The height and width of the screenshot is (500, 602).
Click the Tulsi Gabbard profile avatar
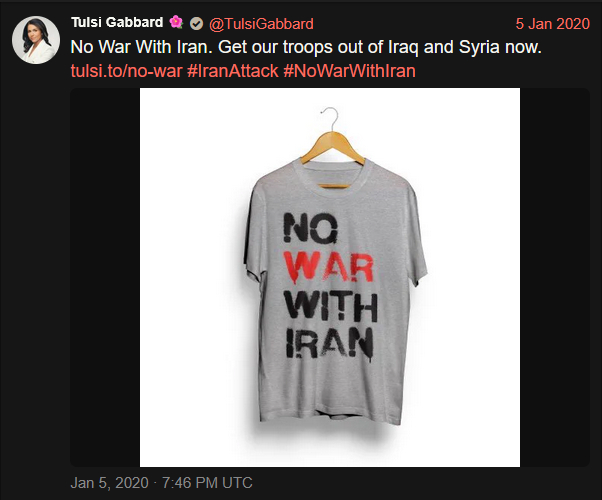(x=36, y=39)
